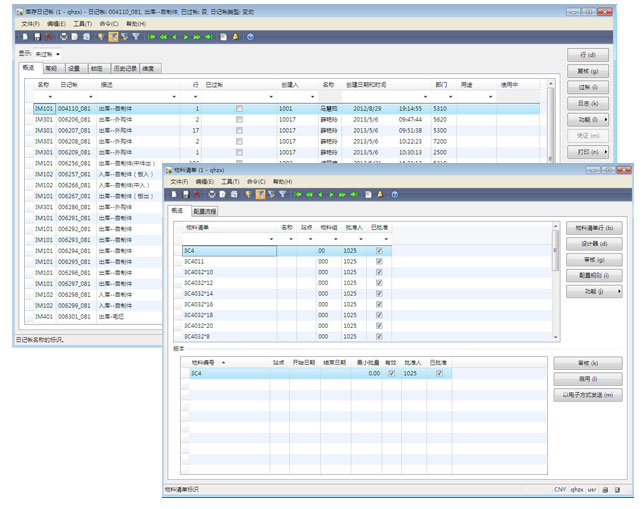Click the blue Help icon in the 物料清单 toolbar
Viewport: 642px width, 509px height.
pos(394,195)
